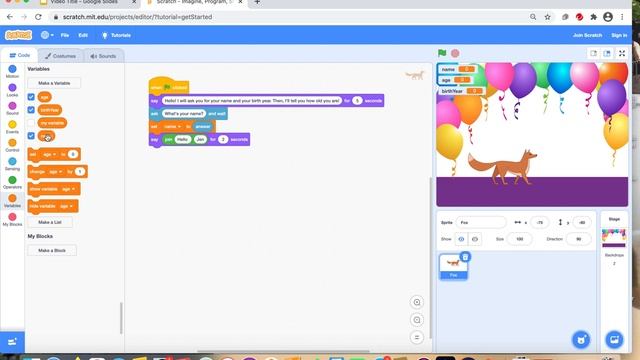The height and width of the screenshot is (360, 640).
Task: Select the Sound block category
Action: point(12,109)
